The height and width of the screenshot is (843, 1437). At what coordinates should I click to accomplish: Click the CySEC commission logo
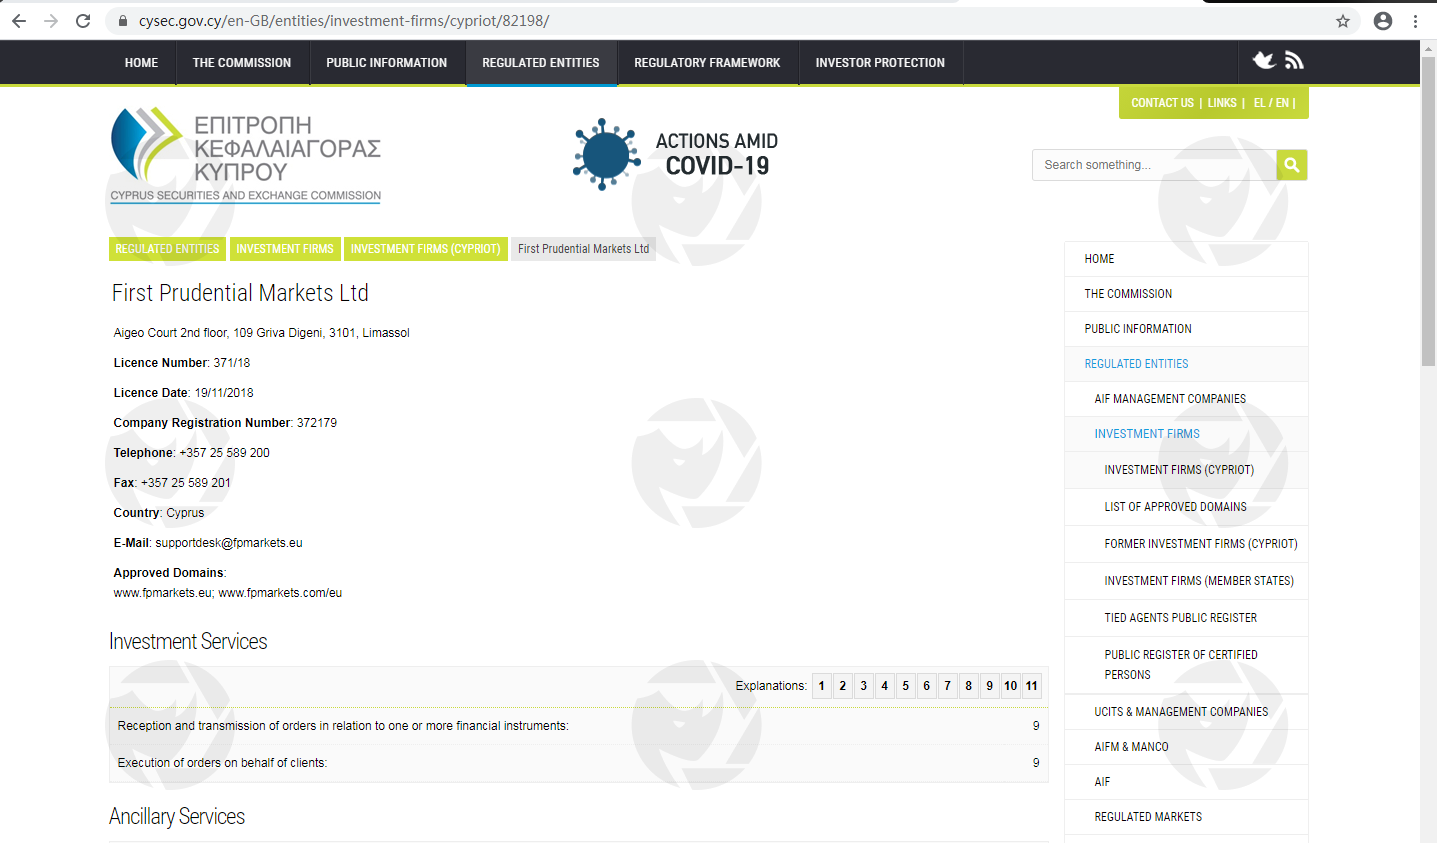pyautogui.click(x=246, y=155)
